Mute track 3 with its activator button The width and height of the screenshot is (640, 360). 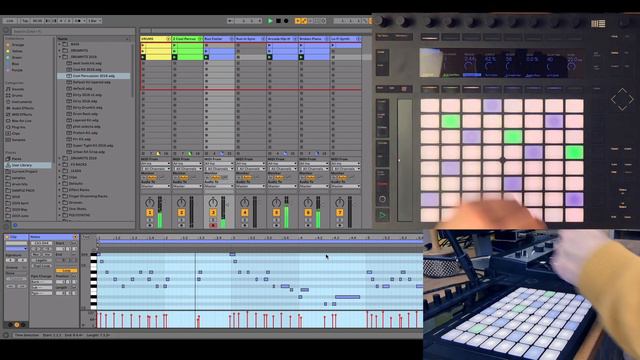213,213
